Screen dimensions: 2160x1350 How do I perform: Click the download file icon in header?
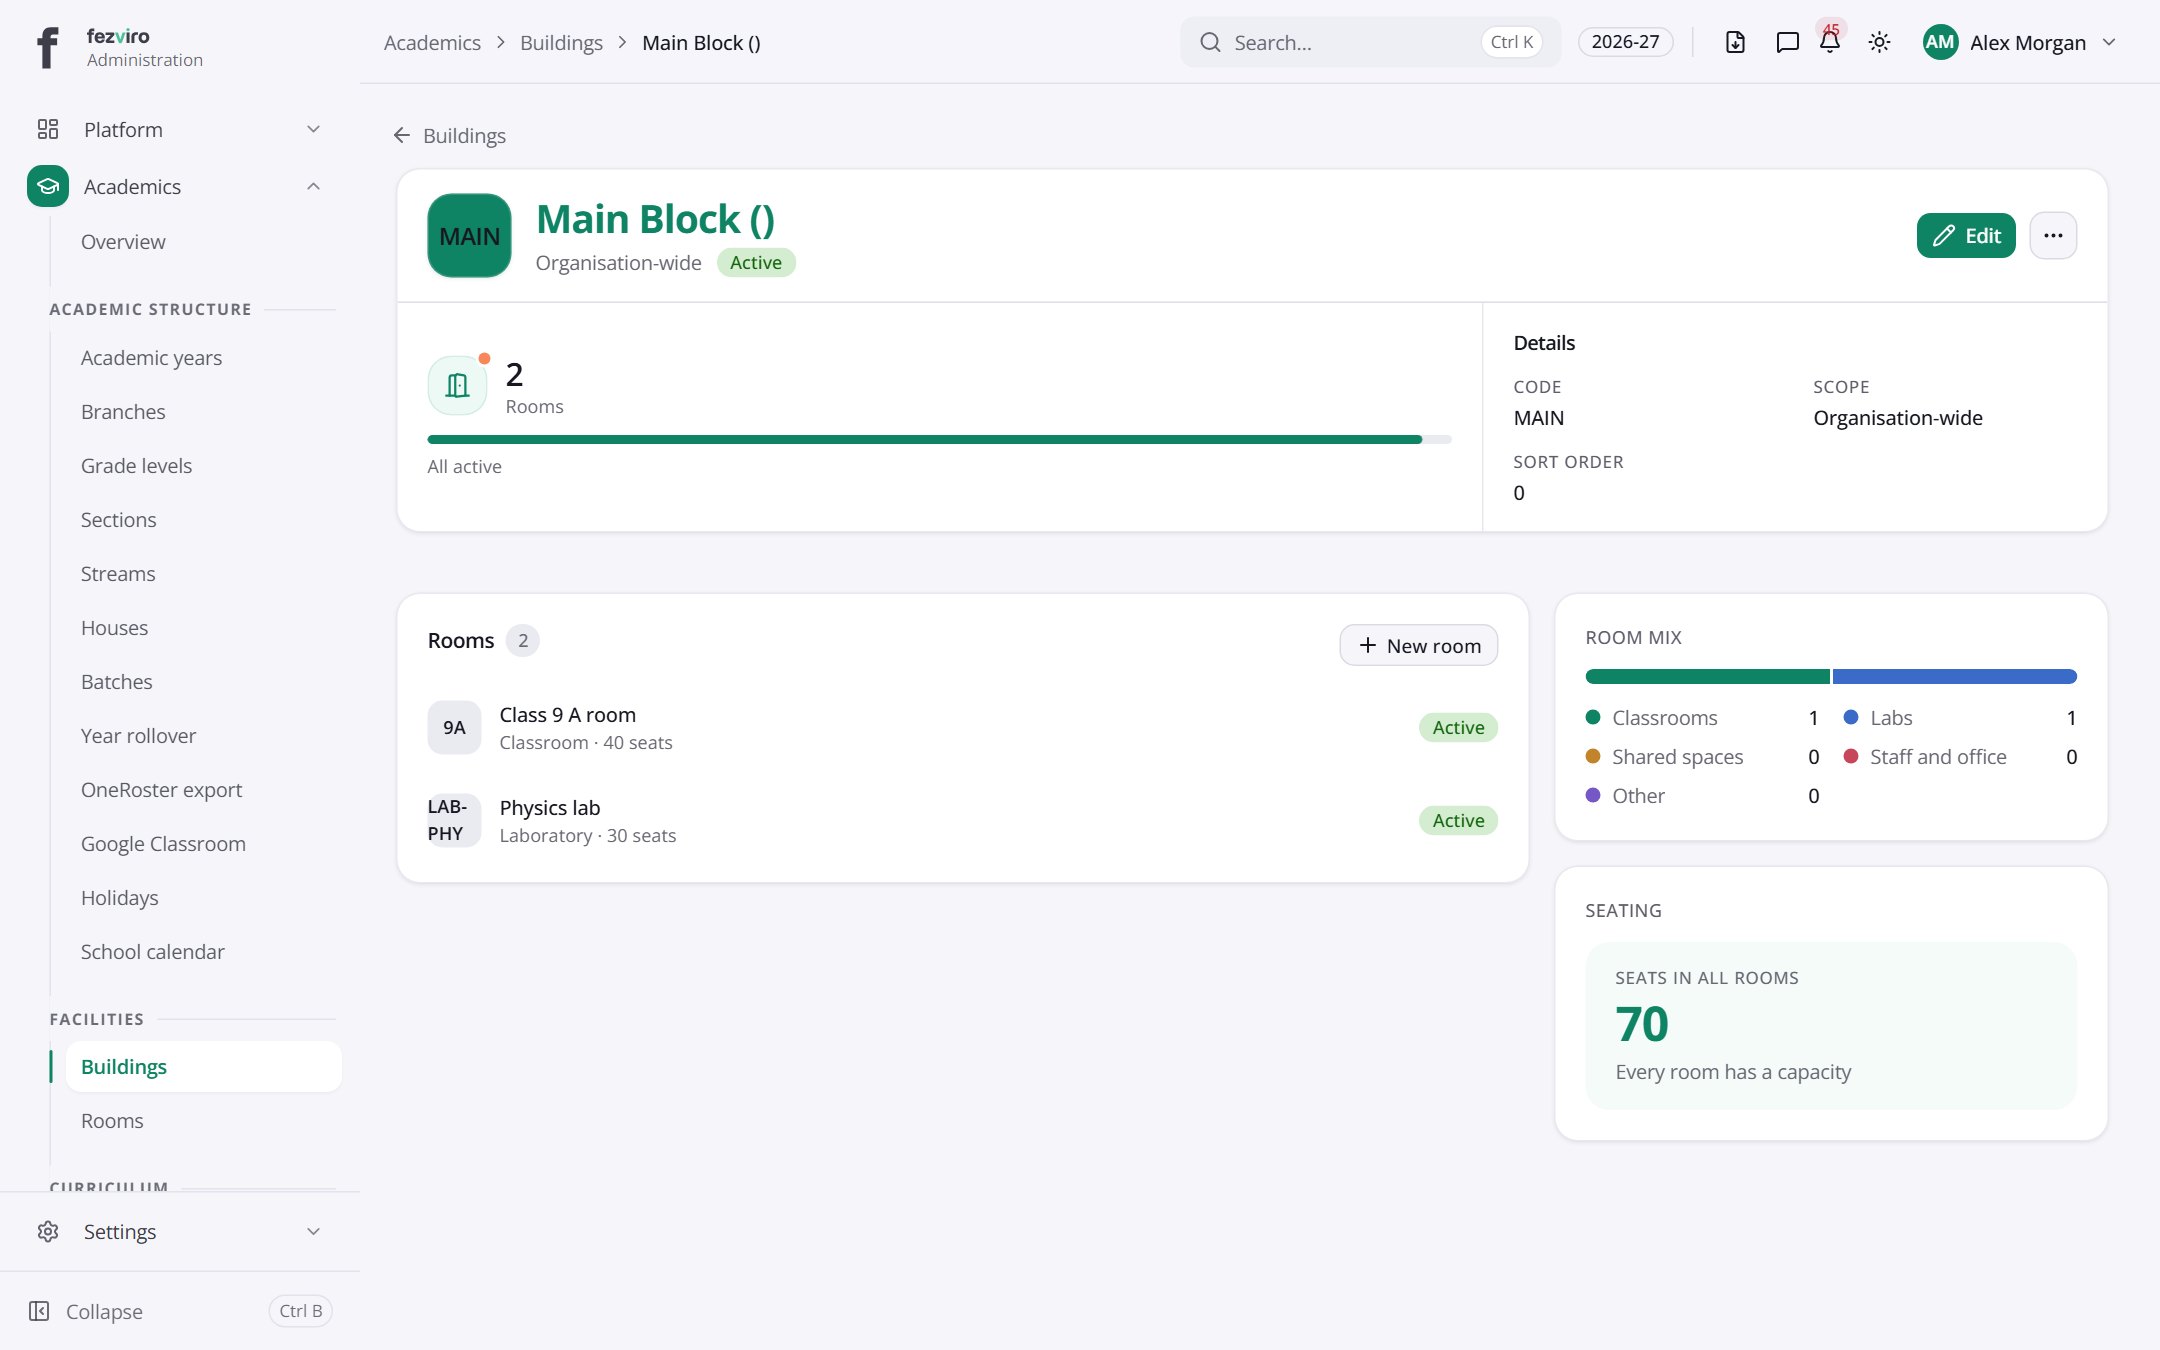(x=1735, y=42)
